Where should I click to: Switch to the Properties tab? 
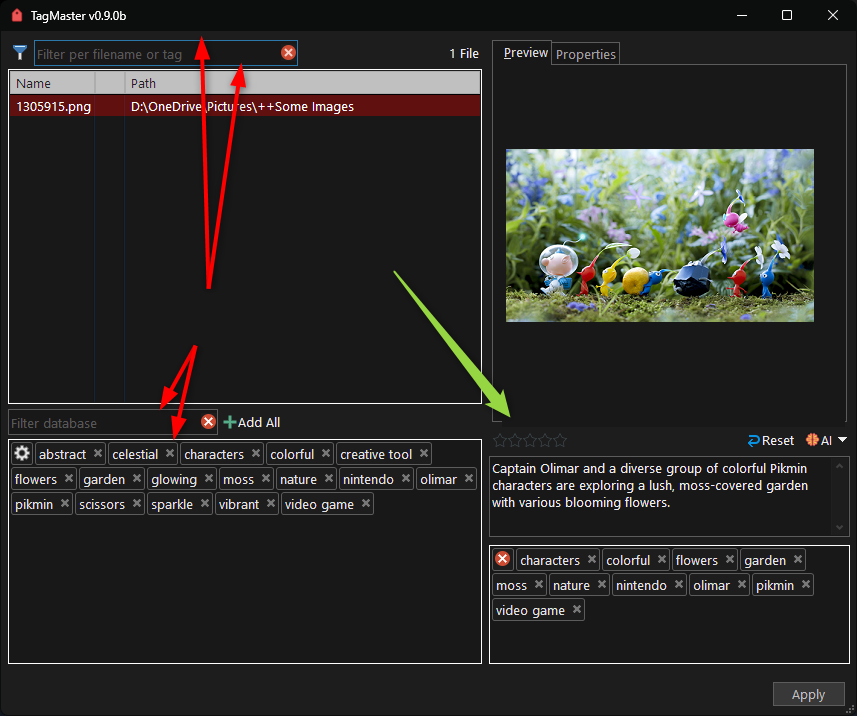(586, 54)
